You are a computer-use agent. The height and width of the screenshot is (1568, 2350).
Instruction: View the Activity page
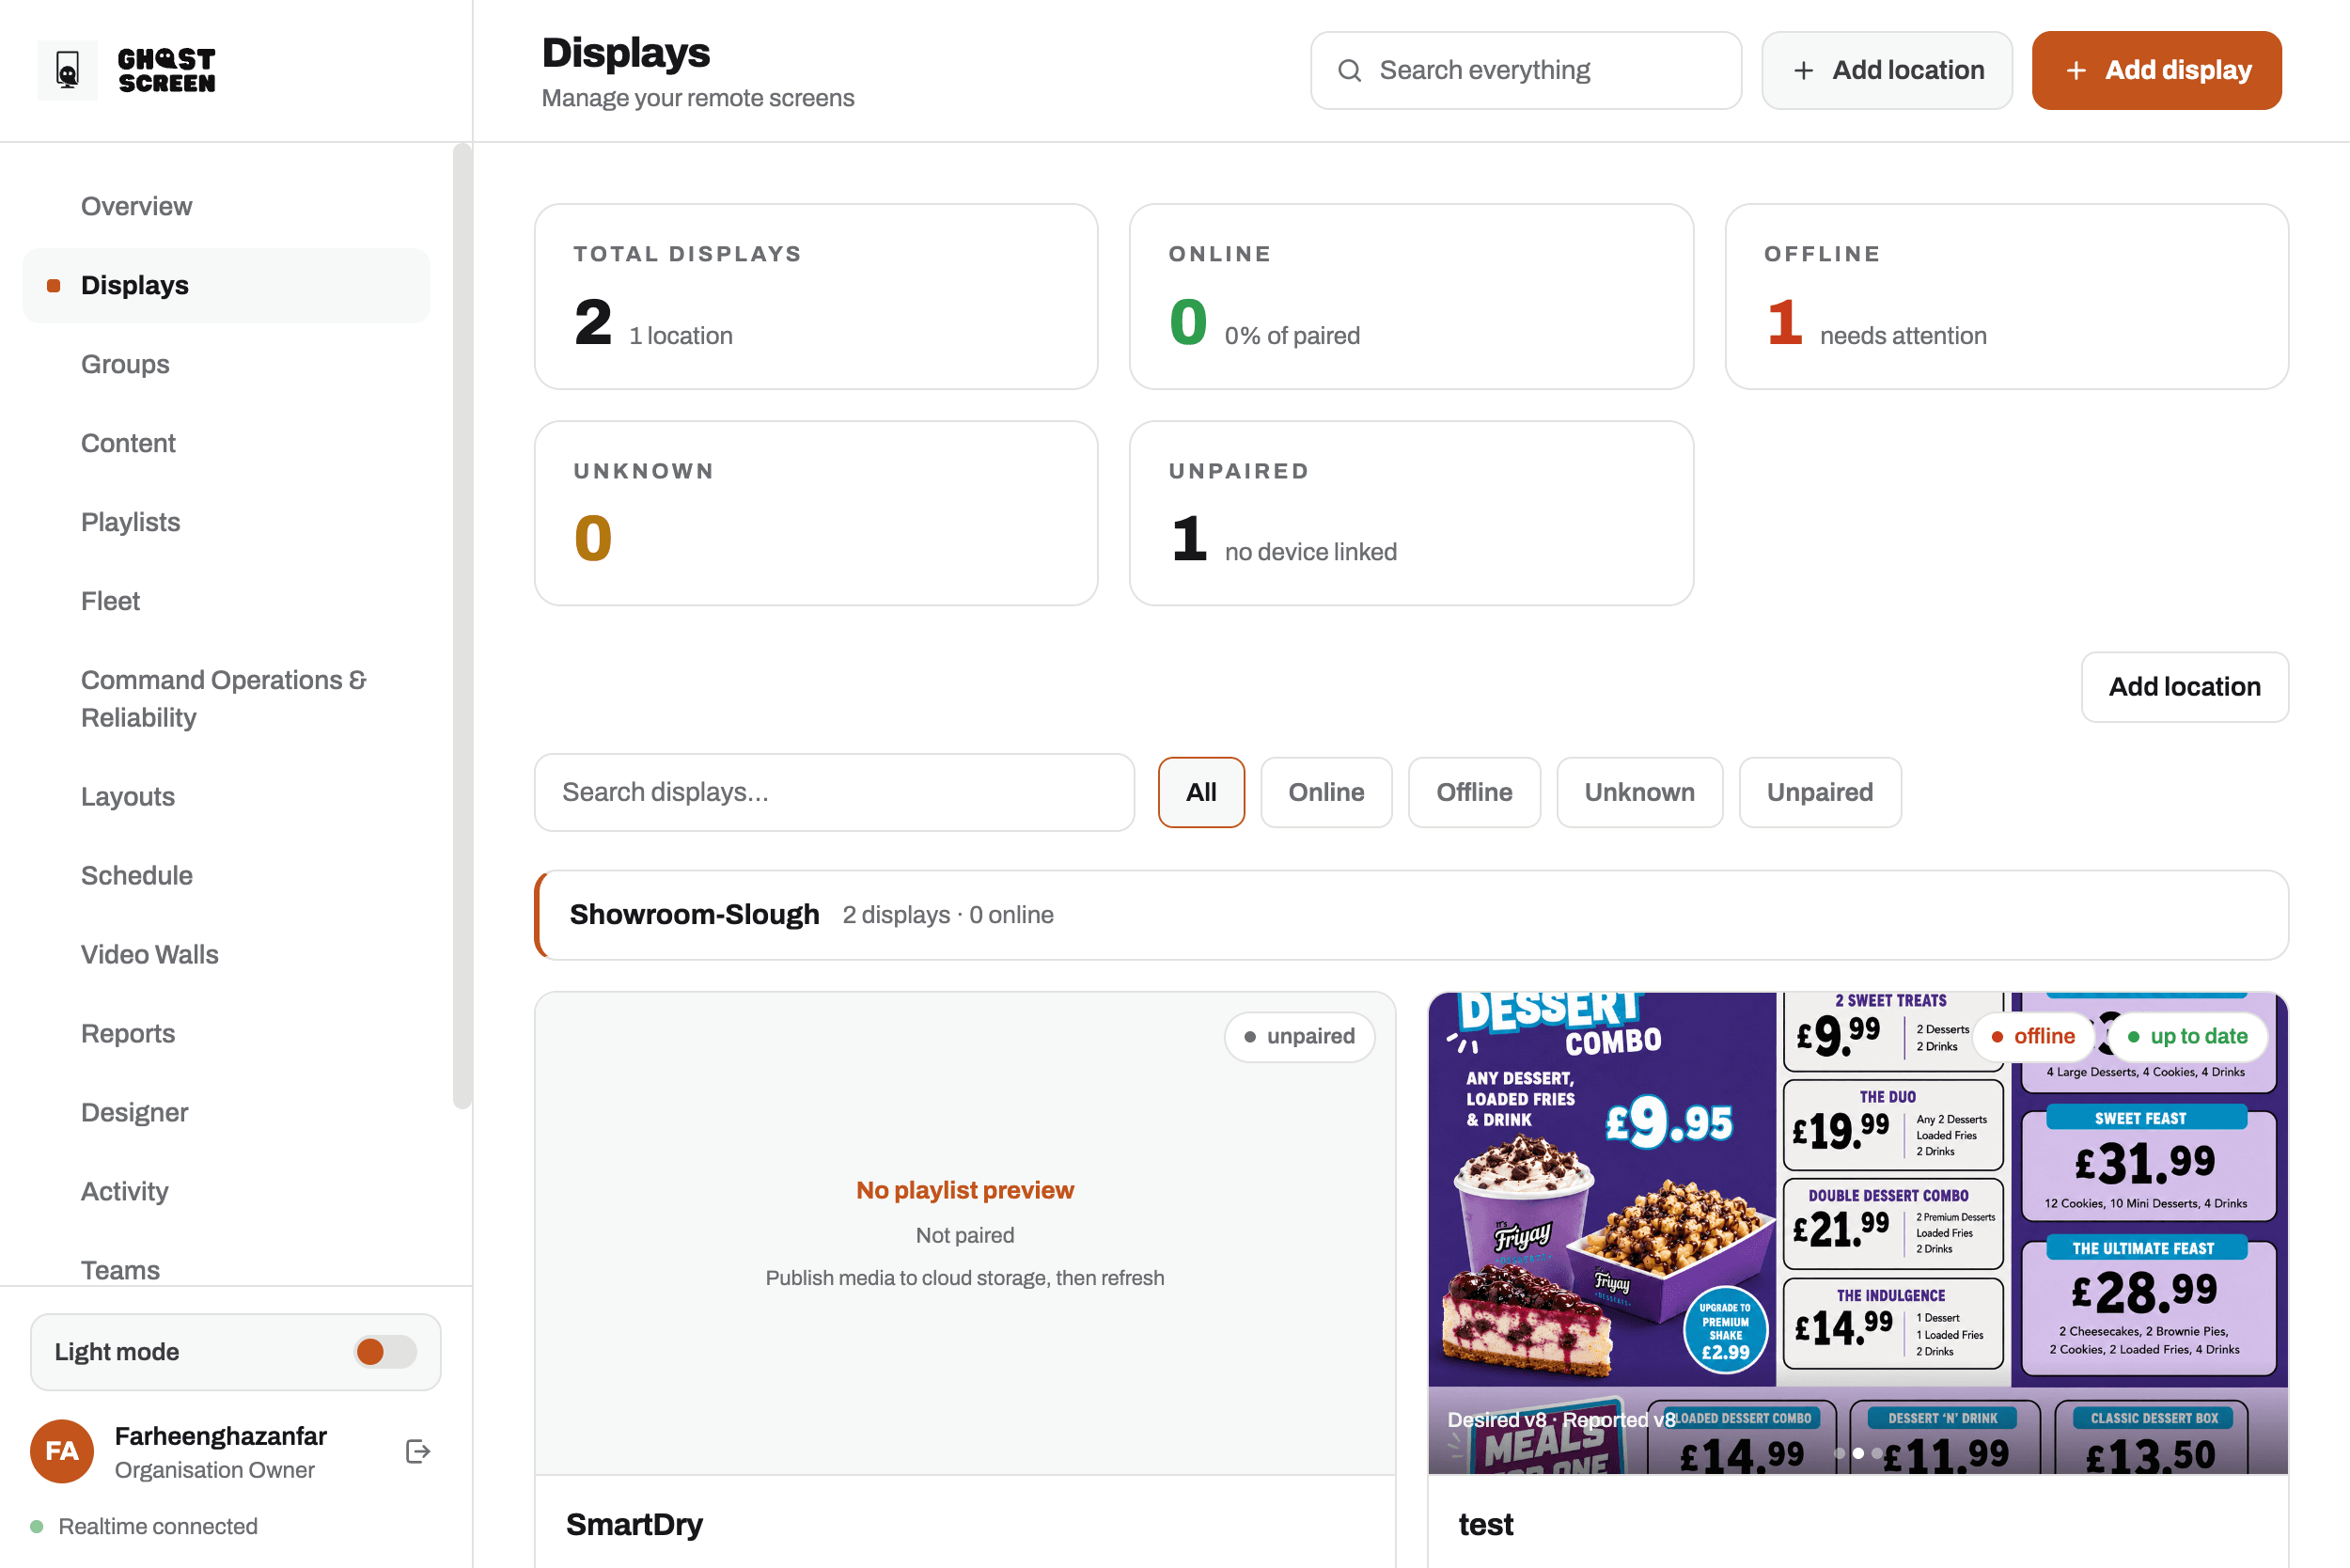pyautogui.click(x=124, y=1192)
